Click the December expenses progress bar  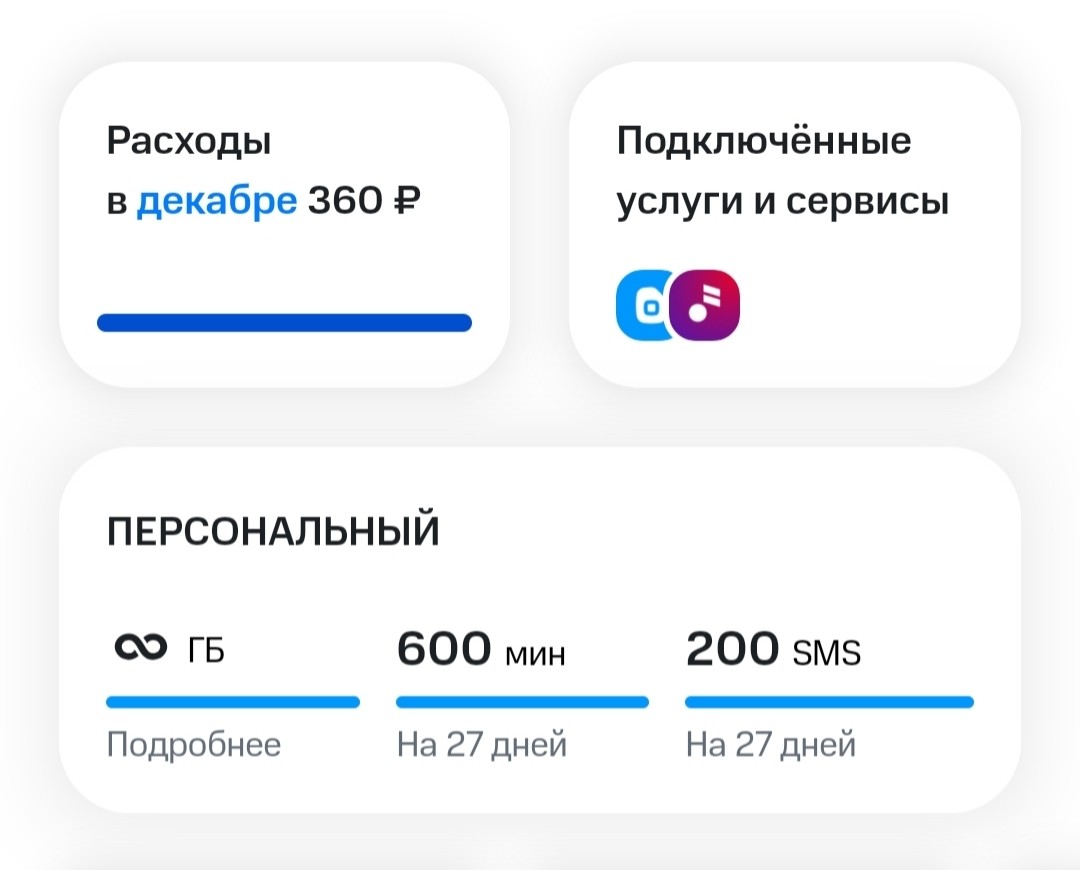(284, 322)
